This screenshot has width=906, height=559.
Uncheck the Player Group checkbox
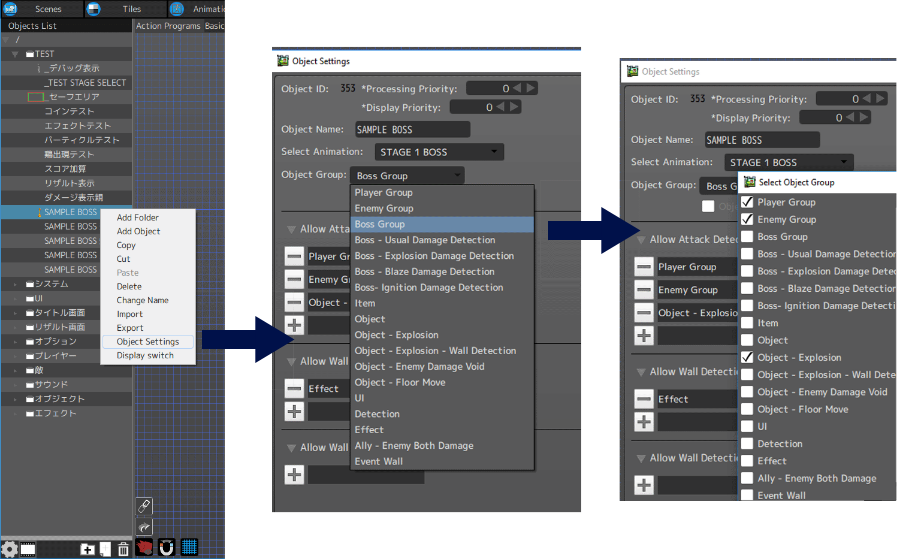[x=747, y=202]
